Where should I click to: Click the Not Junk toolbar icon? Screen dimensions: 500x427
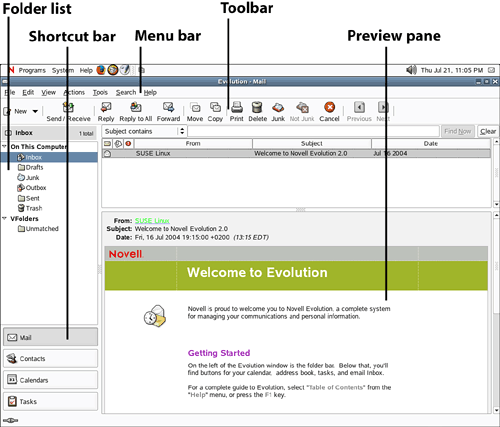coord(302,107)
